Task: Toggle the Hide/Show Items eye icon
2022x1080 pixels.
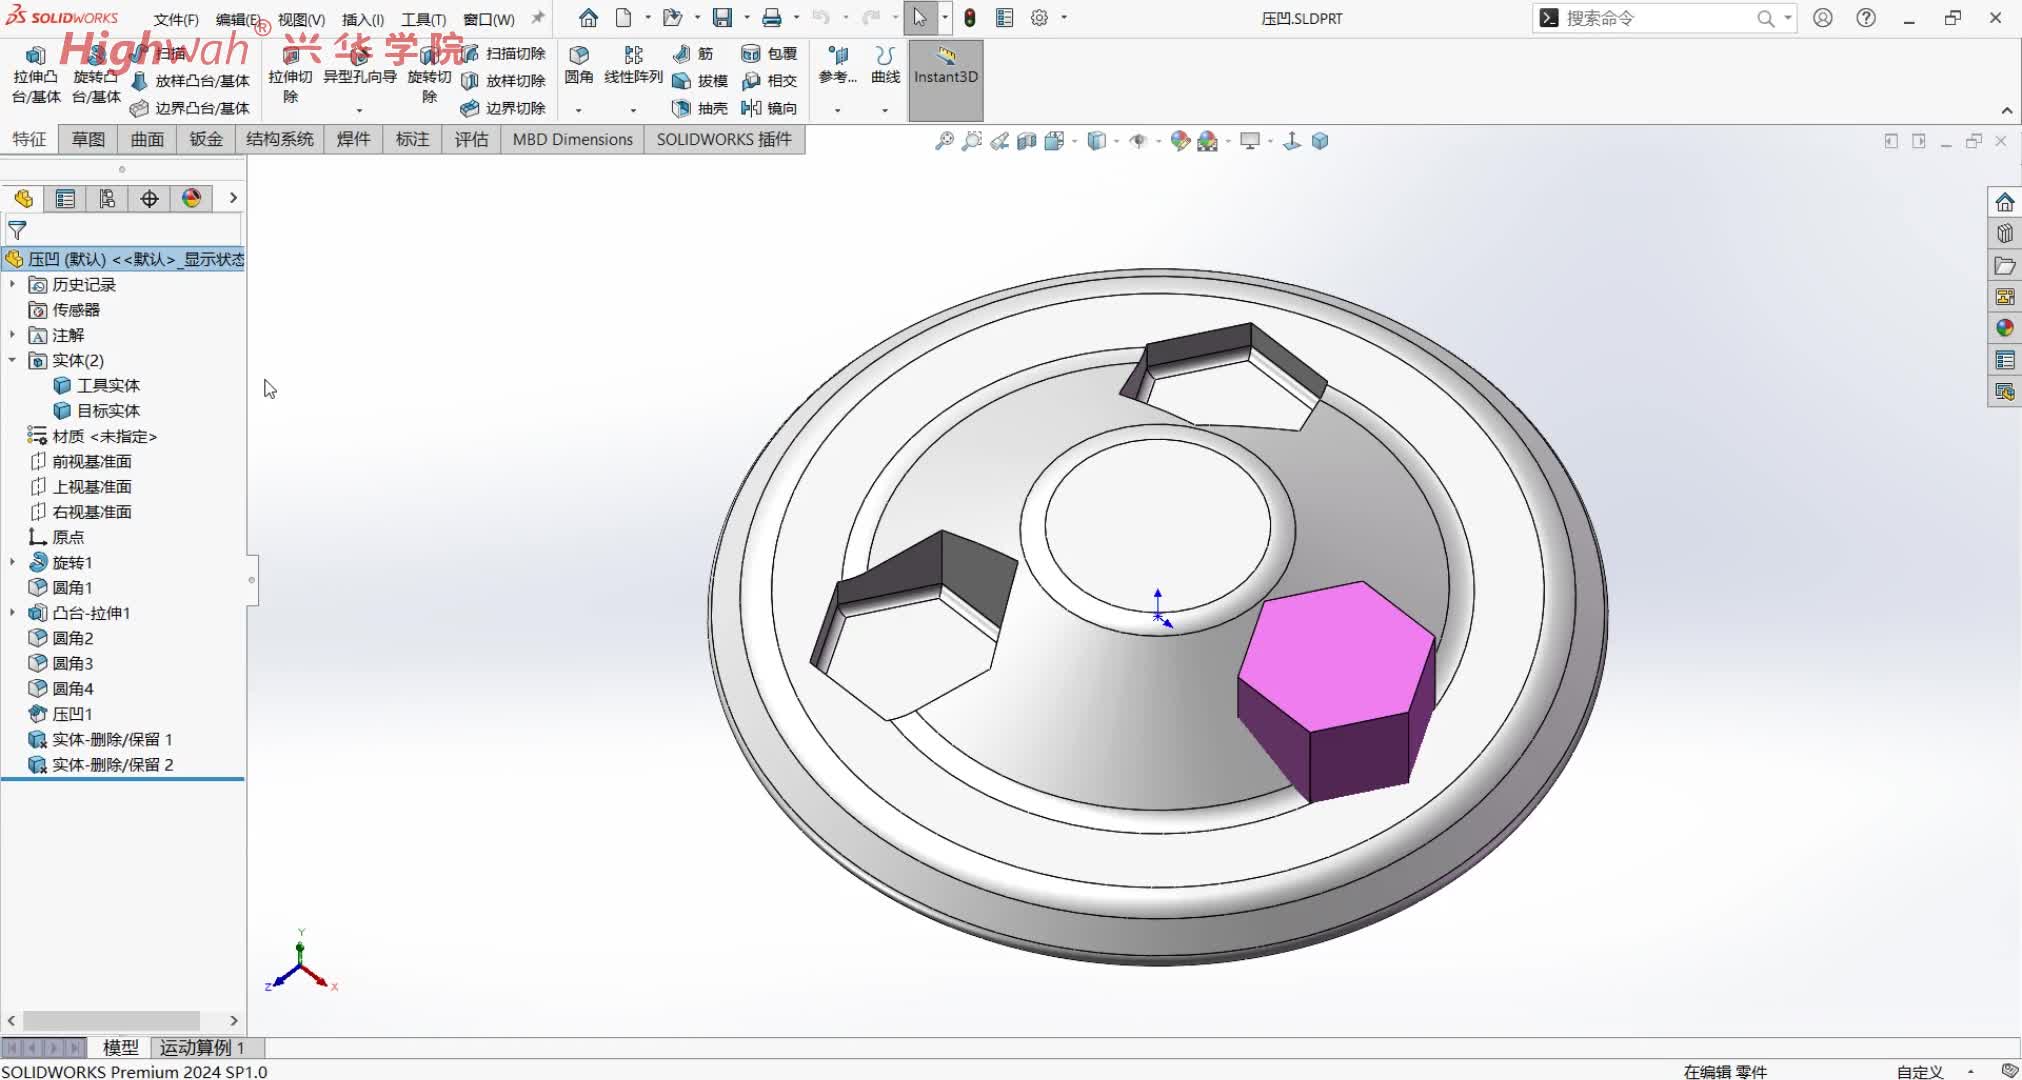Action: click(1138, 141)
